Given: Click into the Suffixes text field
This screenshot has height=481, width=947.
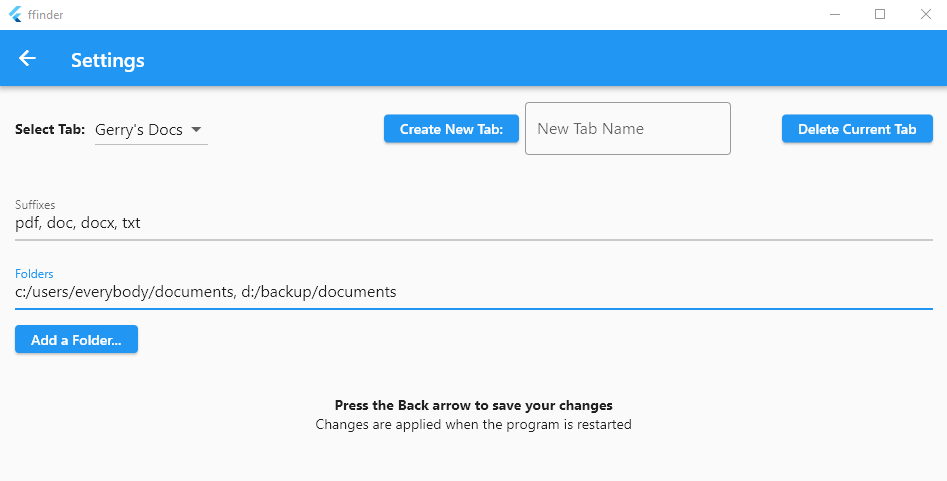Looking at the screenshot, I should (x=473, y=224).
